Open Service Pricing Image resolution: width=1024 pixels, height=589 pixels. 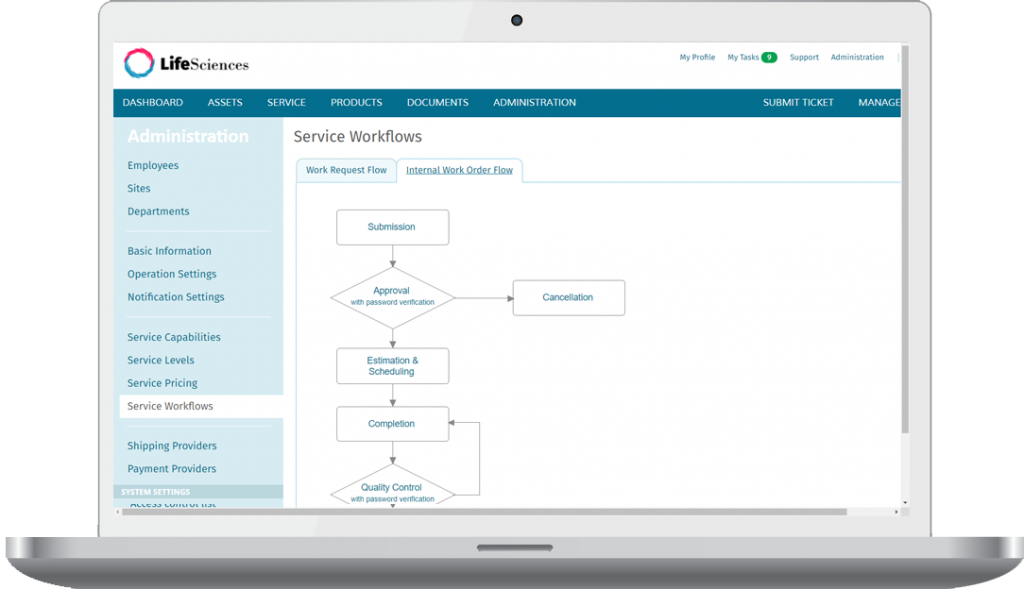tap(162, 383)
